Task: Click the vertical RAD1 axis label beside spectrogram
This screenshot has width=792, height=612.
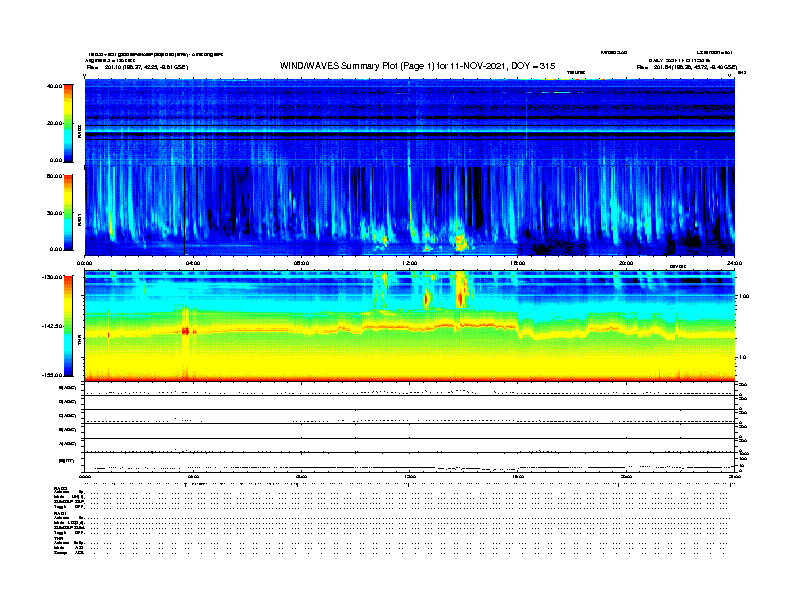Action: tap(79, 219)
